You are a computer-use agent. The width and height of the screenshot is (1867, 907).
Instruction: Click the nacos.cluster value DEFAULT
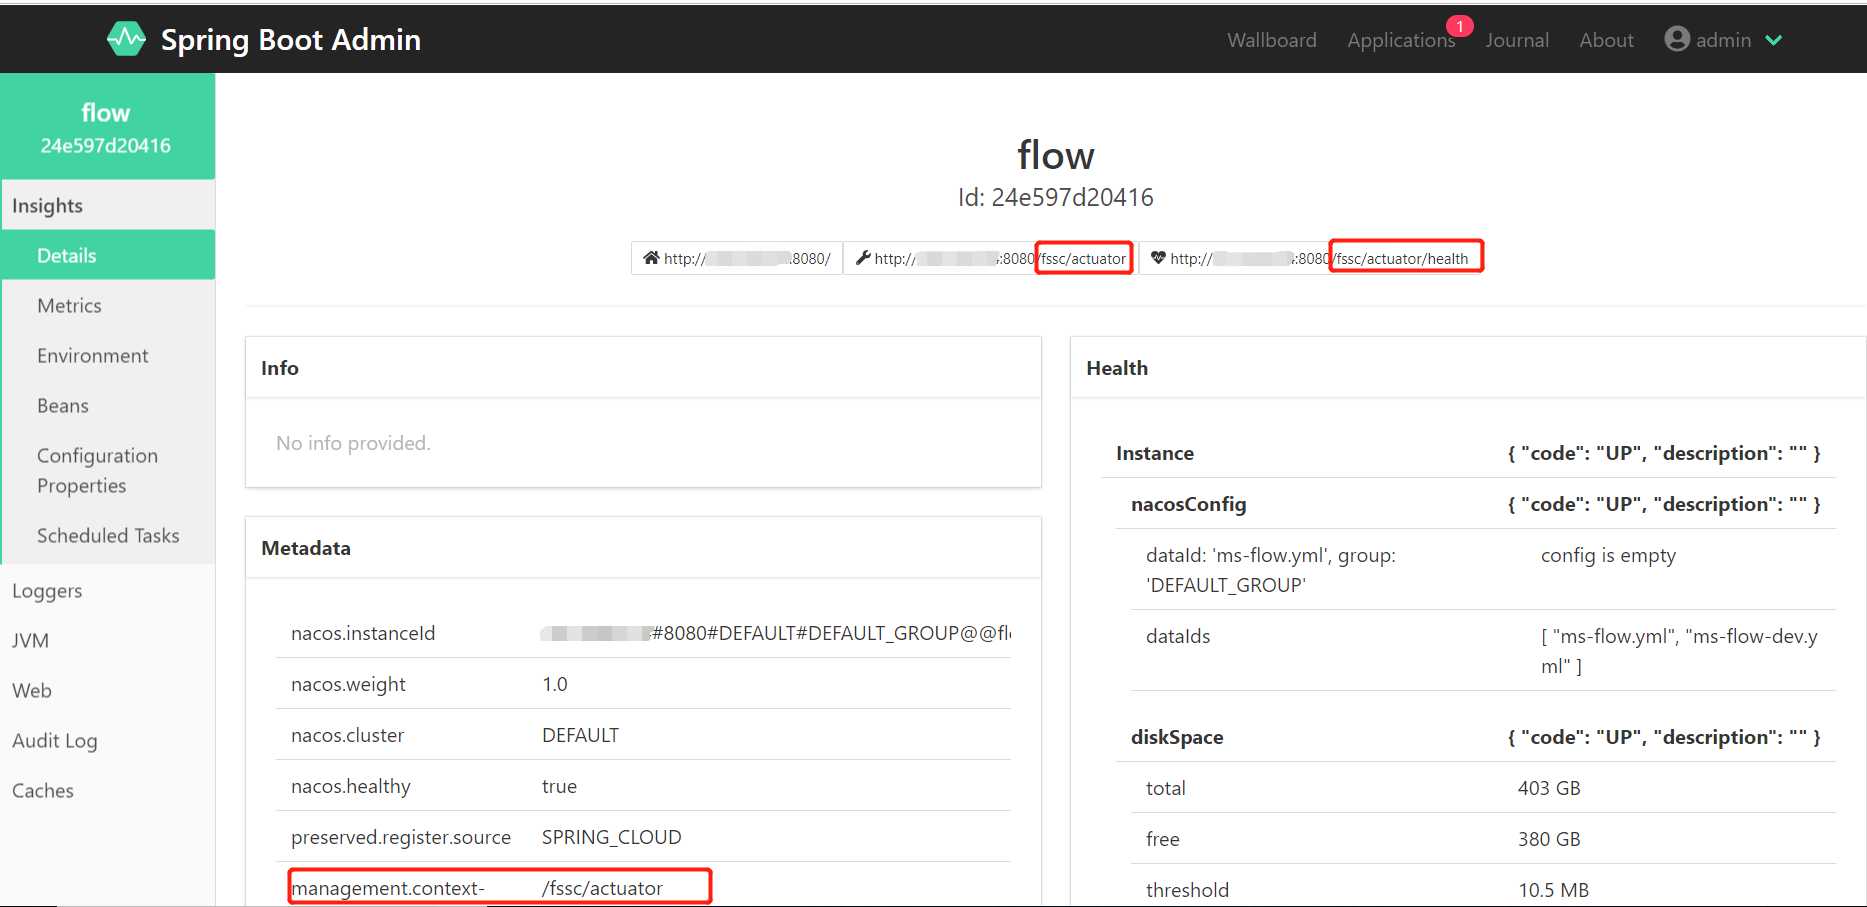580,735
